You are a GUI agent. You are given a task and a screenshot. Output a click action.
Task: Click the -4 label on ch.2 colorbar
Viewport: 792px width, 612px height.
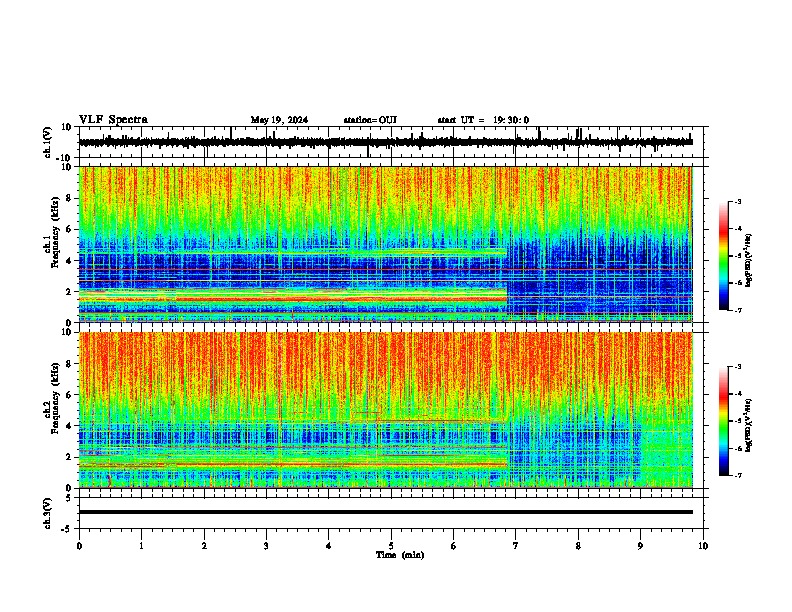738,393
